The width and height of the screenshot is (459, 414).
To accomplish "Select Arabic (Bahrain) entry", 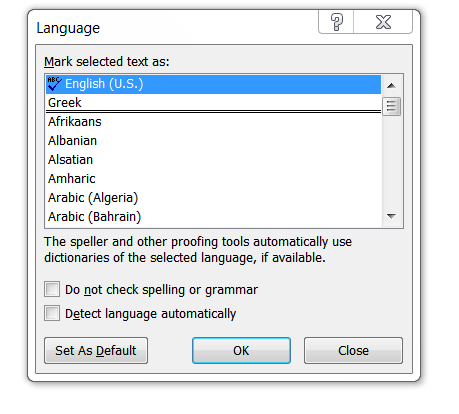I will (213, 217).
